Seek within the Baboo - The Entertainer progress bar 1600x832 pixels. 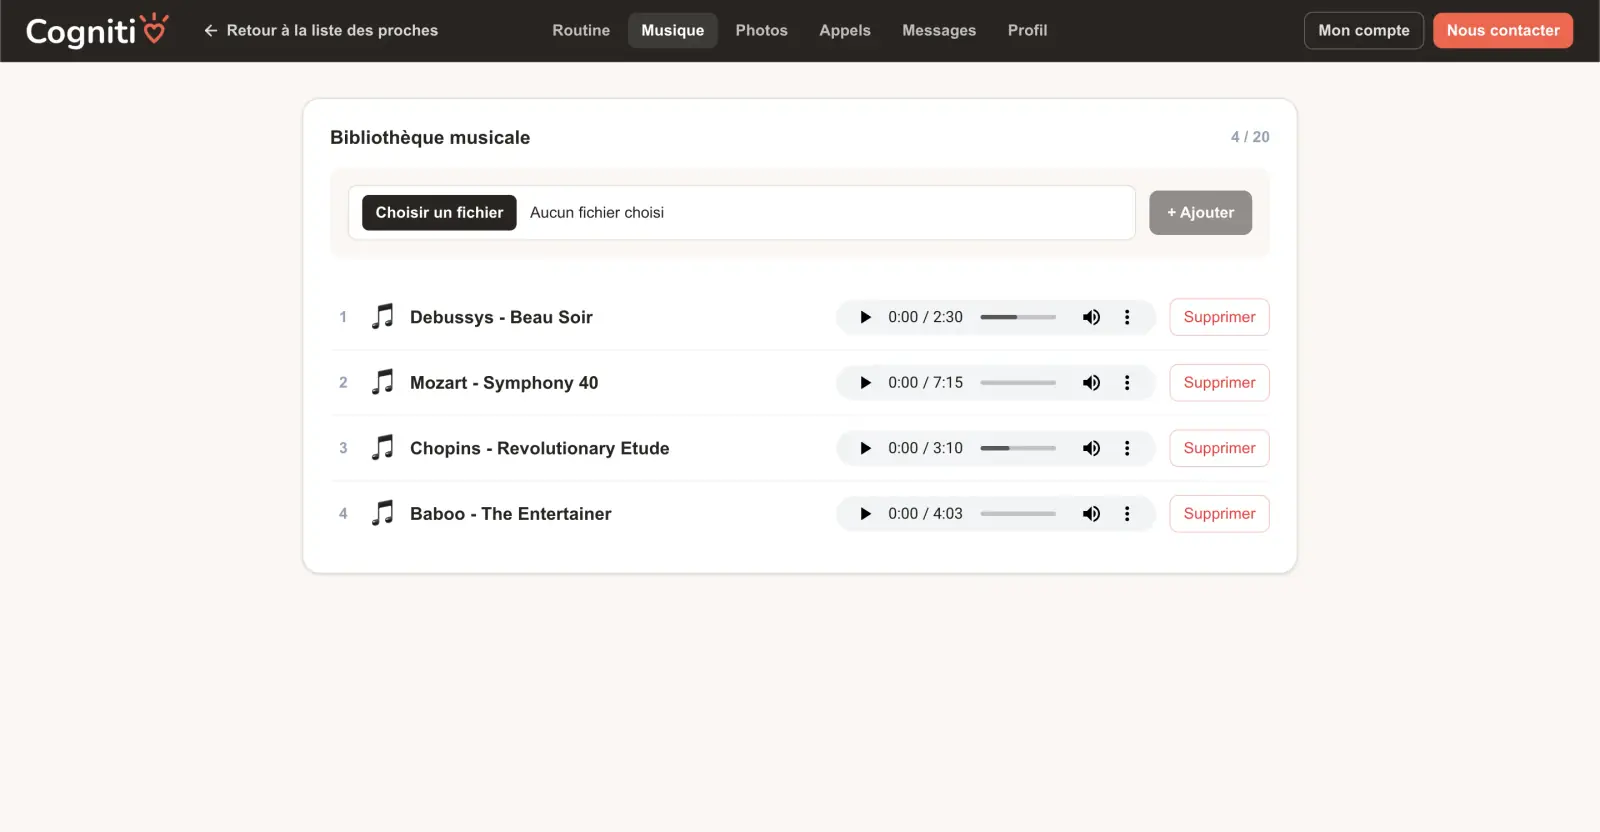1018,514
